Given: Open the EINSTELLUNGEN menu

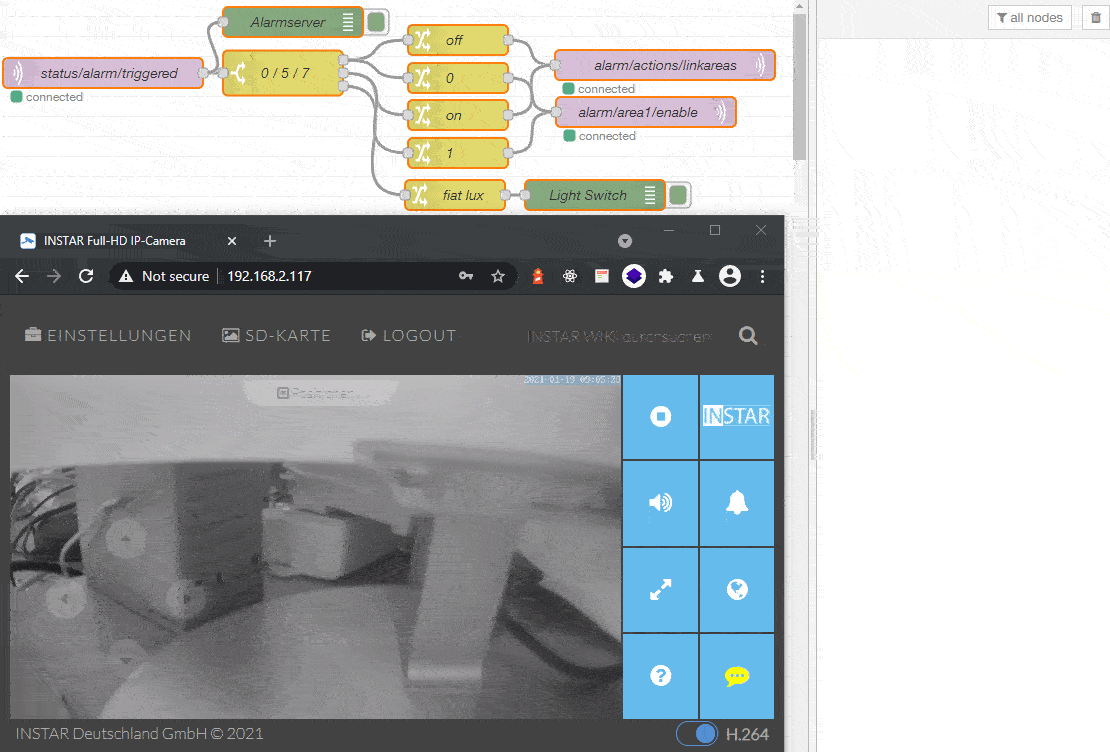Looking at the screenshot, I should (108, 336).
